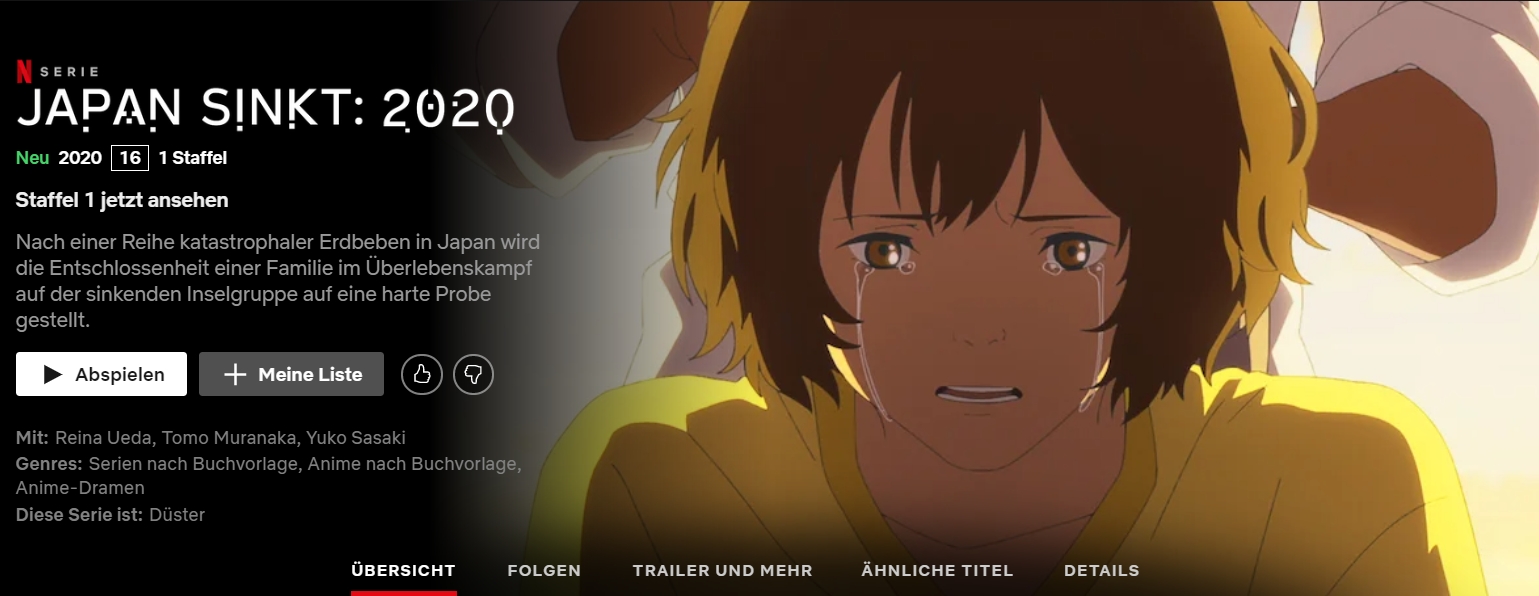Click the Netflix N logo
The image size is (1539, 596).
point(22,71)
